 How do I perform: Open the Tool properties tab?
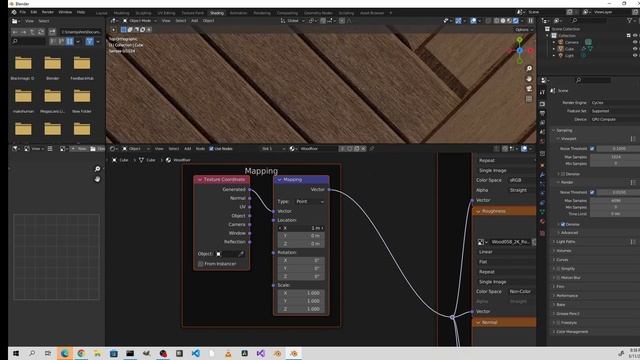pyautogui.click(x=542, y=92)
